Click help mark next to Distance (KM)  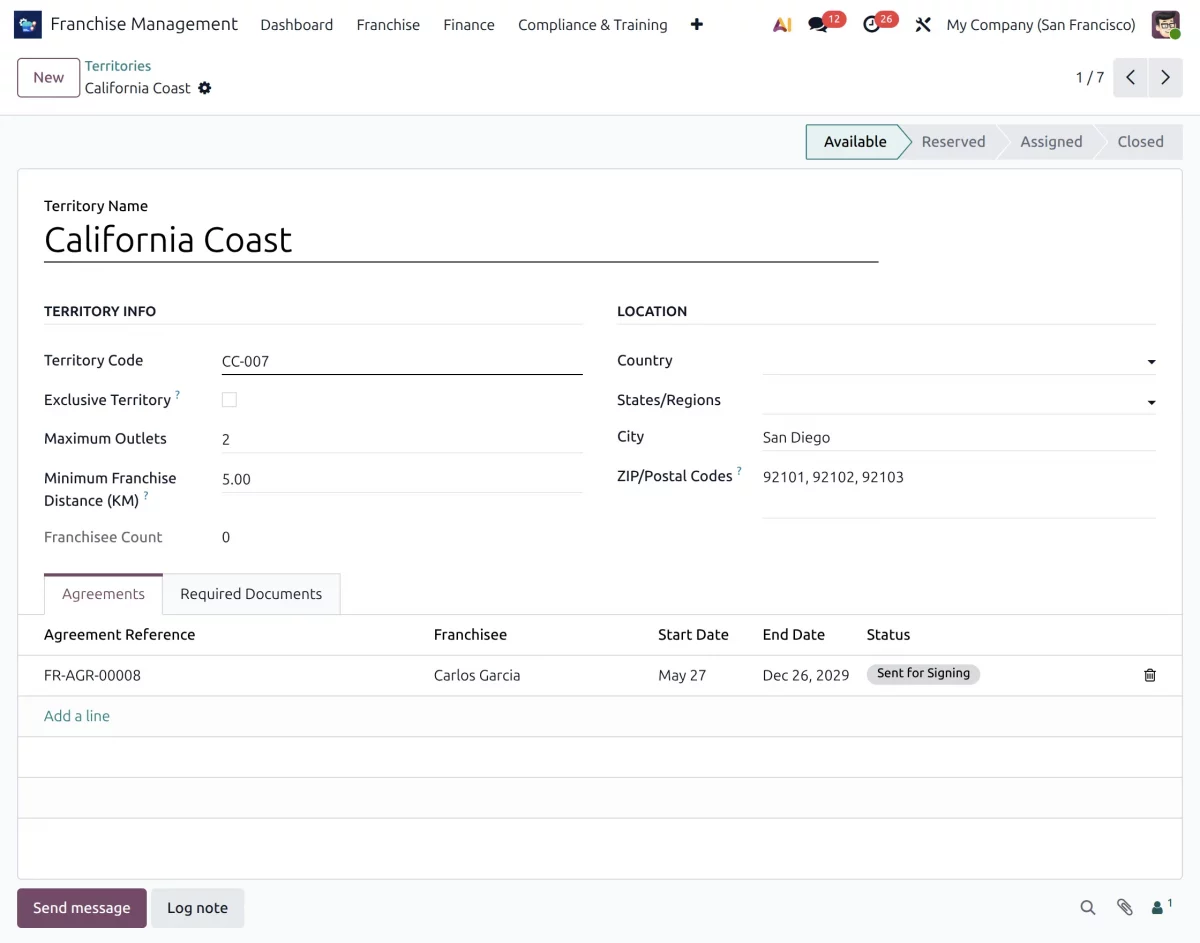tap(146, 496)
